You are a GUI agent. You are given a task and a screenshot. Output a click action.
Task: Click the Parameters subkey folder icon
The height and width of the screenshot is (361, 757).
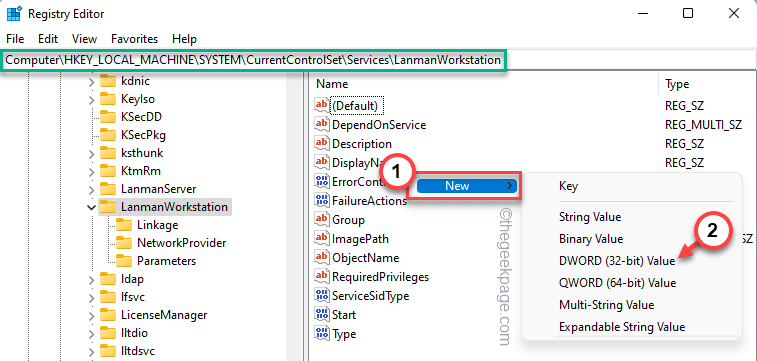coord(124,261)
